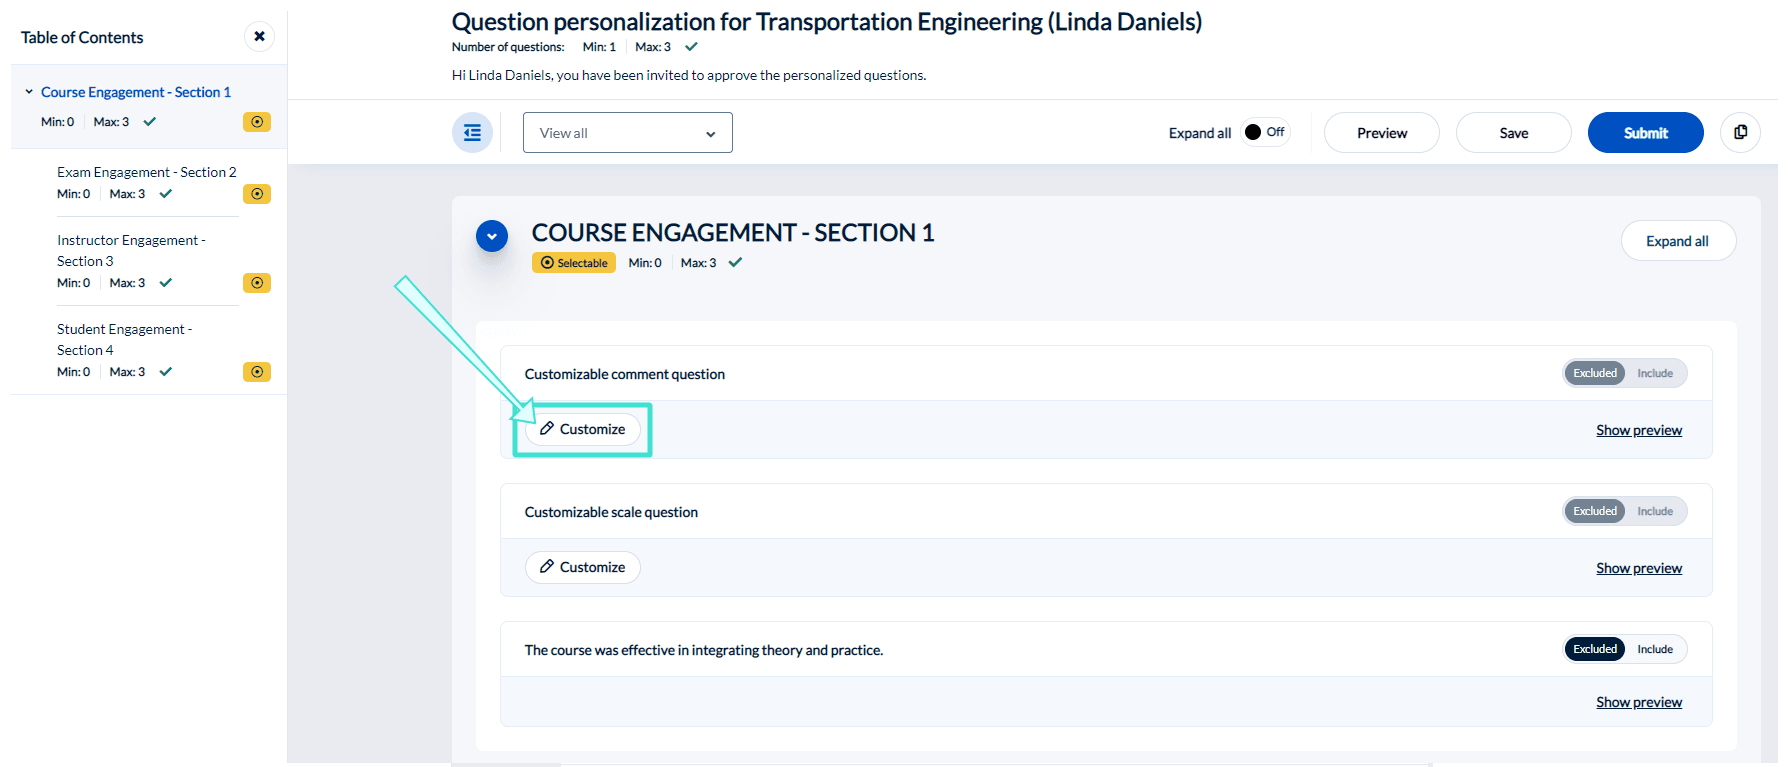The width and height of the screenshot is (1790, 767).
Task: Click selectable badge for Instructor Engagement Section 3
Action: coord(257,283)
